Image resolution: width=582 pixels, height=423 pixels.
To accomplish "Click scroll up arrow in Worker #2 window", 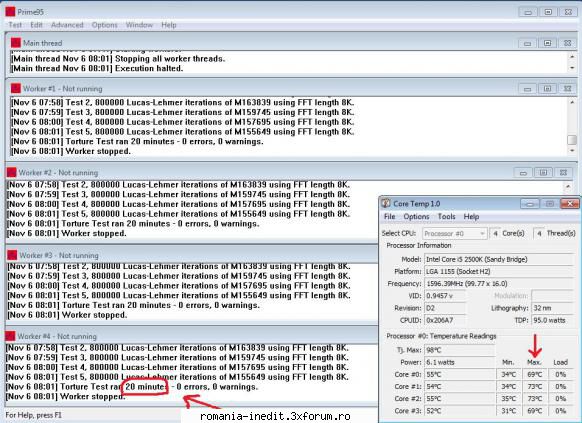I will (x=568, y=186).
